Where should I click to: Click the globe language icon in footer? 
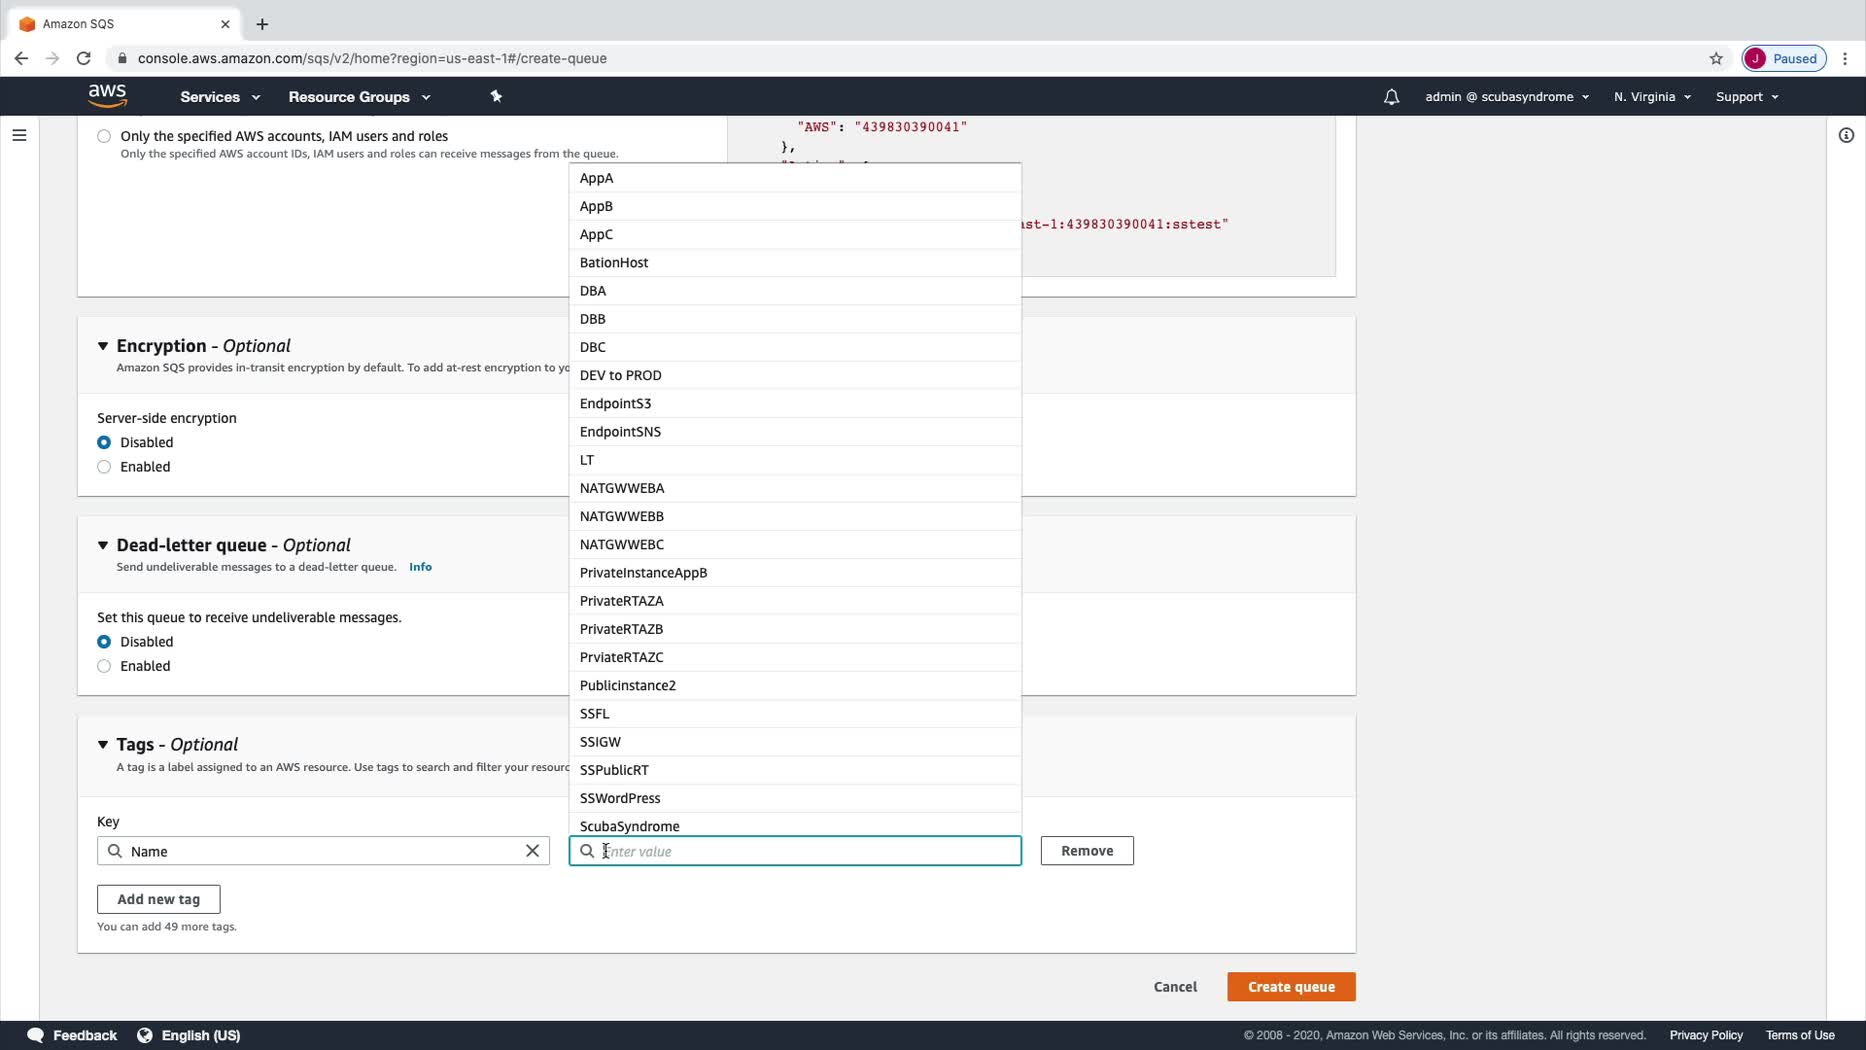pos(145,1035)
